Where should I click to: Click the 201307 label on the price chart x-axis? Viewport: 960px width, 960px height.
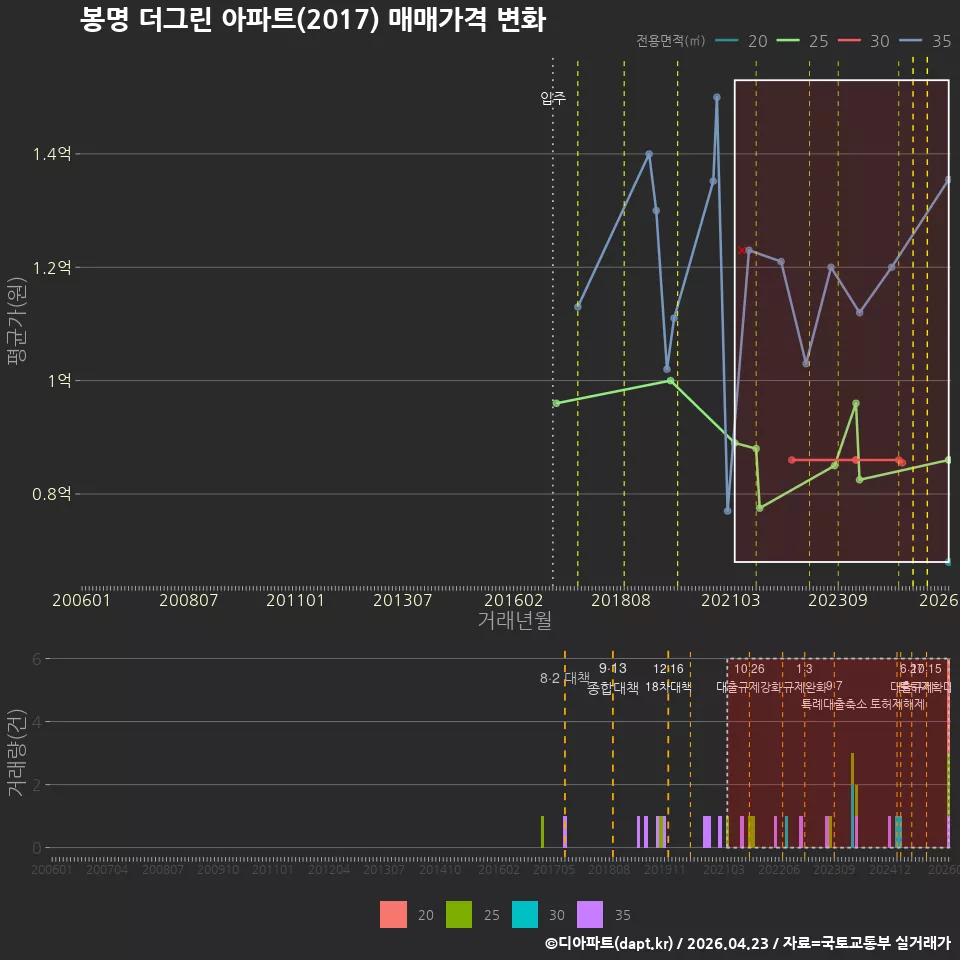pos(403,600)
